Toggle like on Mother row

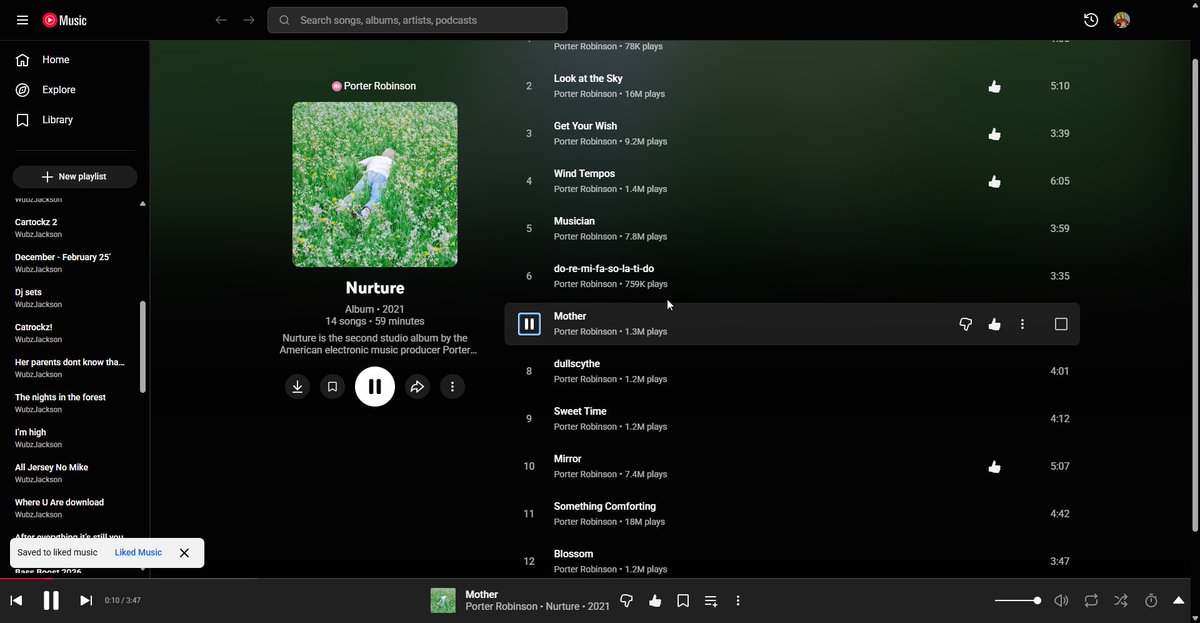(x=994, y=324)
